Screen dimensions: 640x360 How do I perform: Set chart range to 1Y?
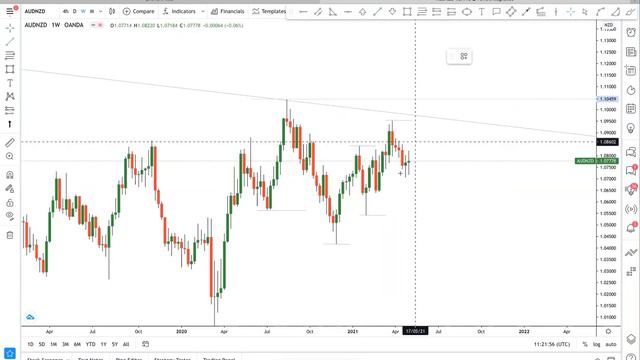tap(104, 344)
